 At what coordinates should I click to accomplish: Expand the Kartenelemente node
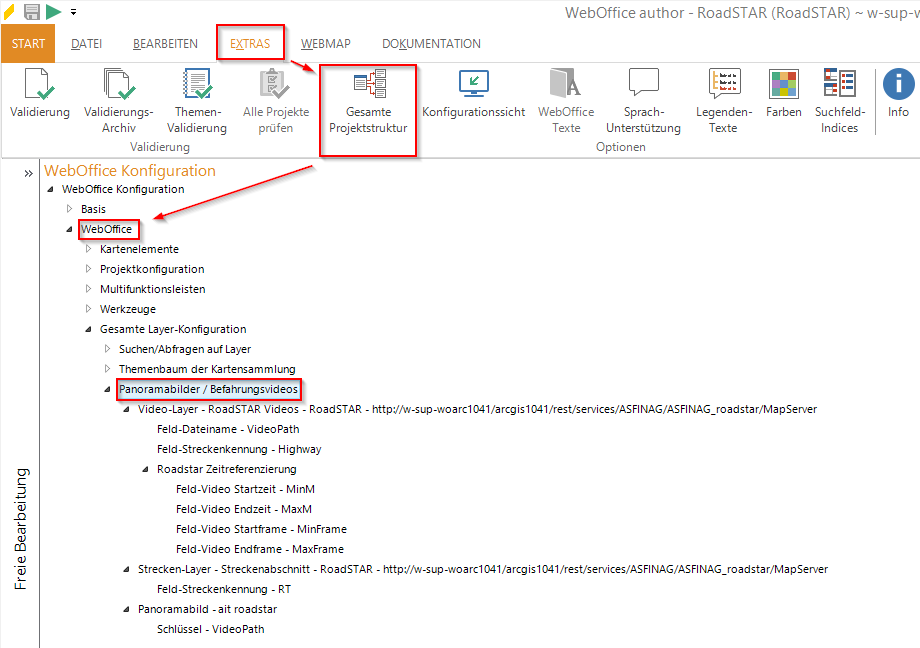tap(89, 249)
